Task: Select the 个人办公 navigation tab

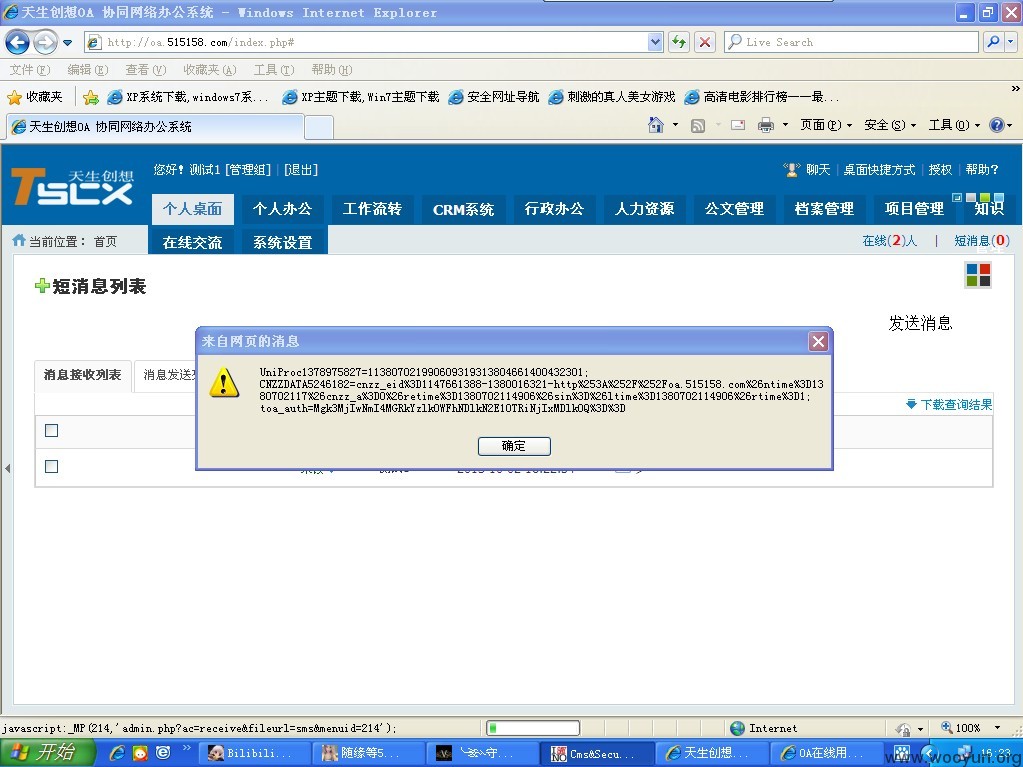Action: (282, 209)
